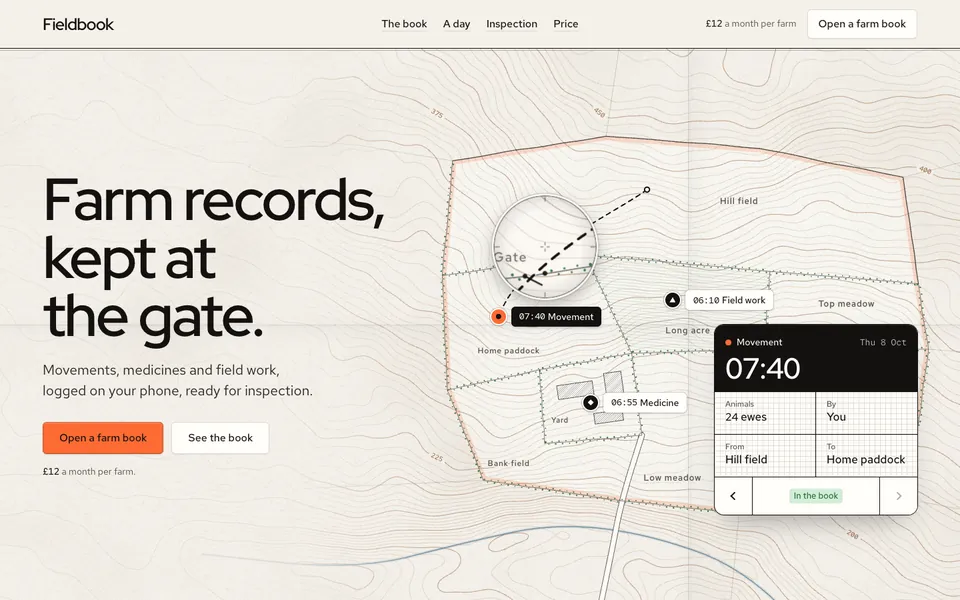Click the Thu 8 Oct date

coord(883,342)
